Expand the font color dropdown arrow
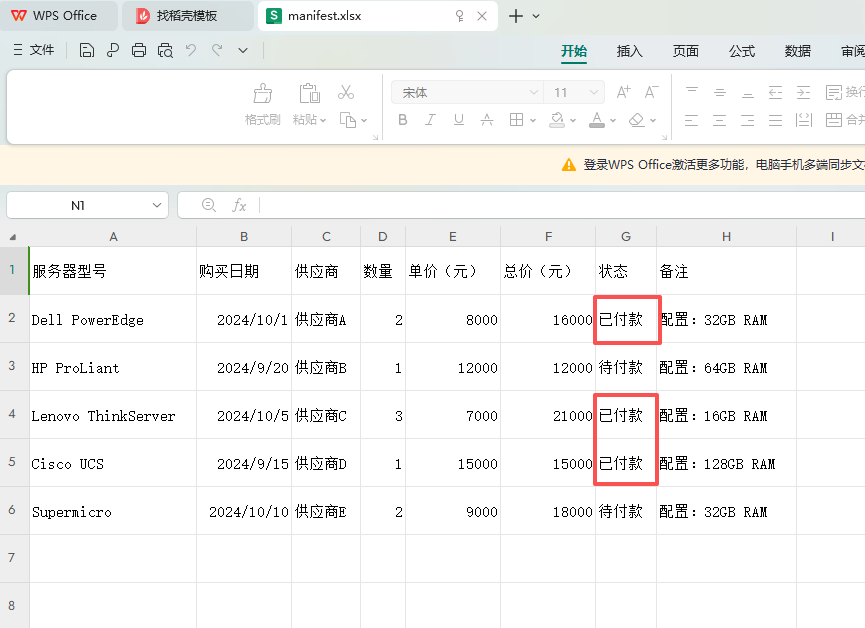The width and height of the screenshot is (865, 628). (x=611, y=120)
